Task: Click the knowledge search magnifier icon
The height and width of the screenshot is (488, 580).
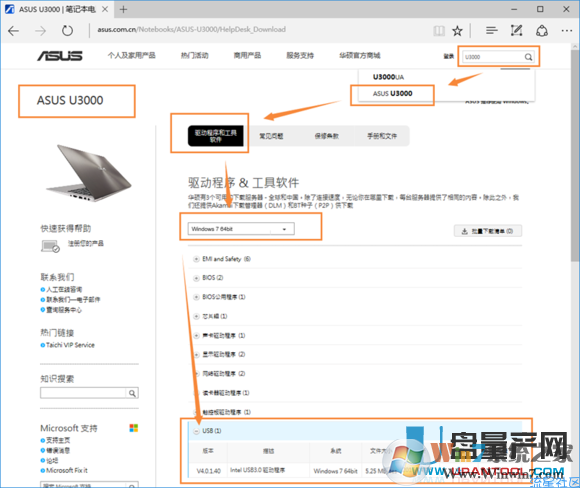Action: coord(132,393)
